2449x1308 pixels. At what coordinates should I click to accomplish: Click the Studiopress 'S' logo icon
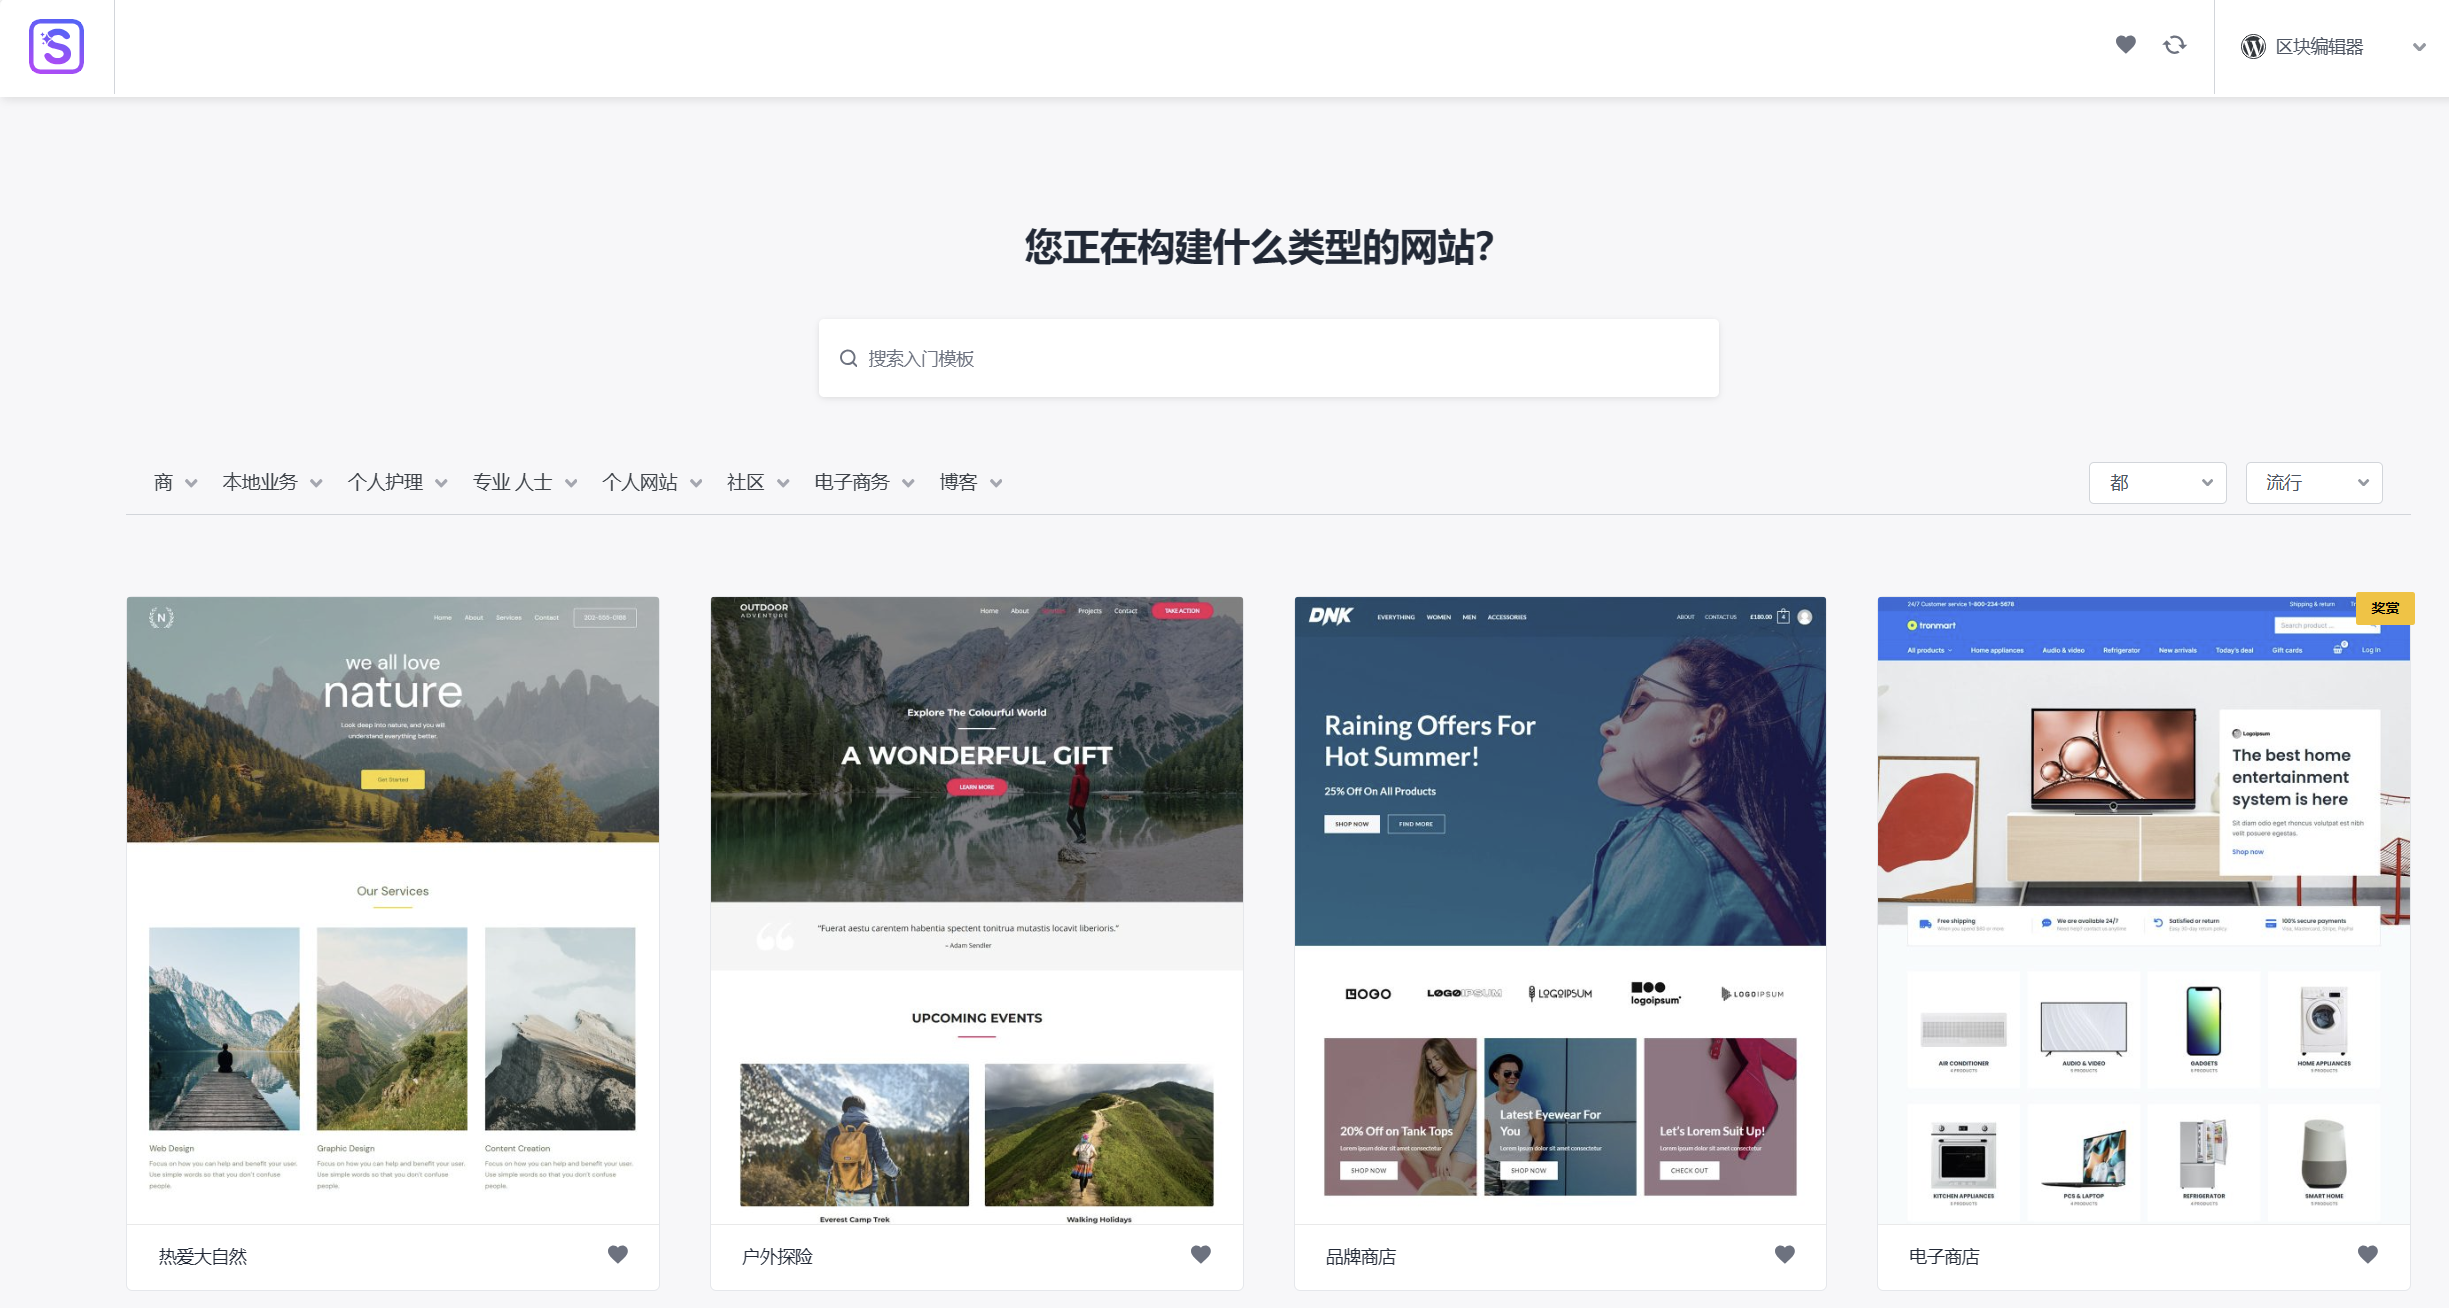[x=57, y=47]
